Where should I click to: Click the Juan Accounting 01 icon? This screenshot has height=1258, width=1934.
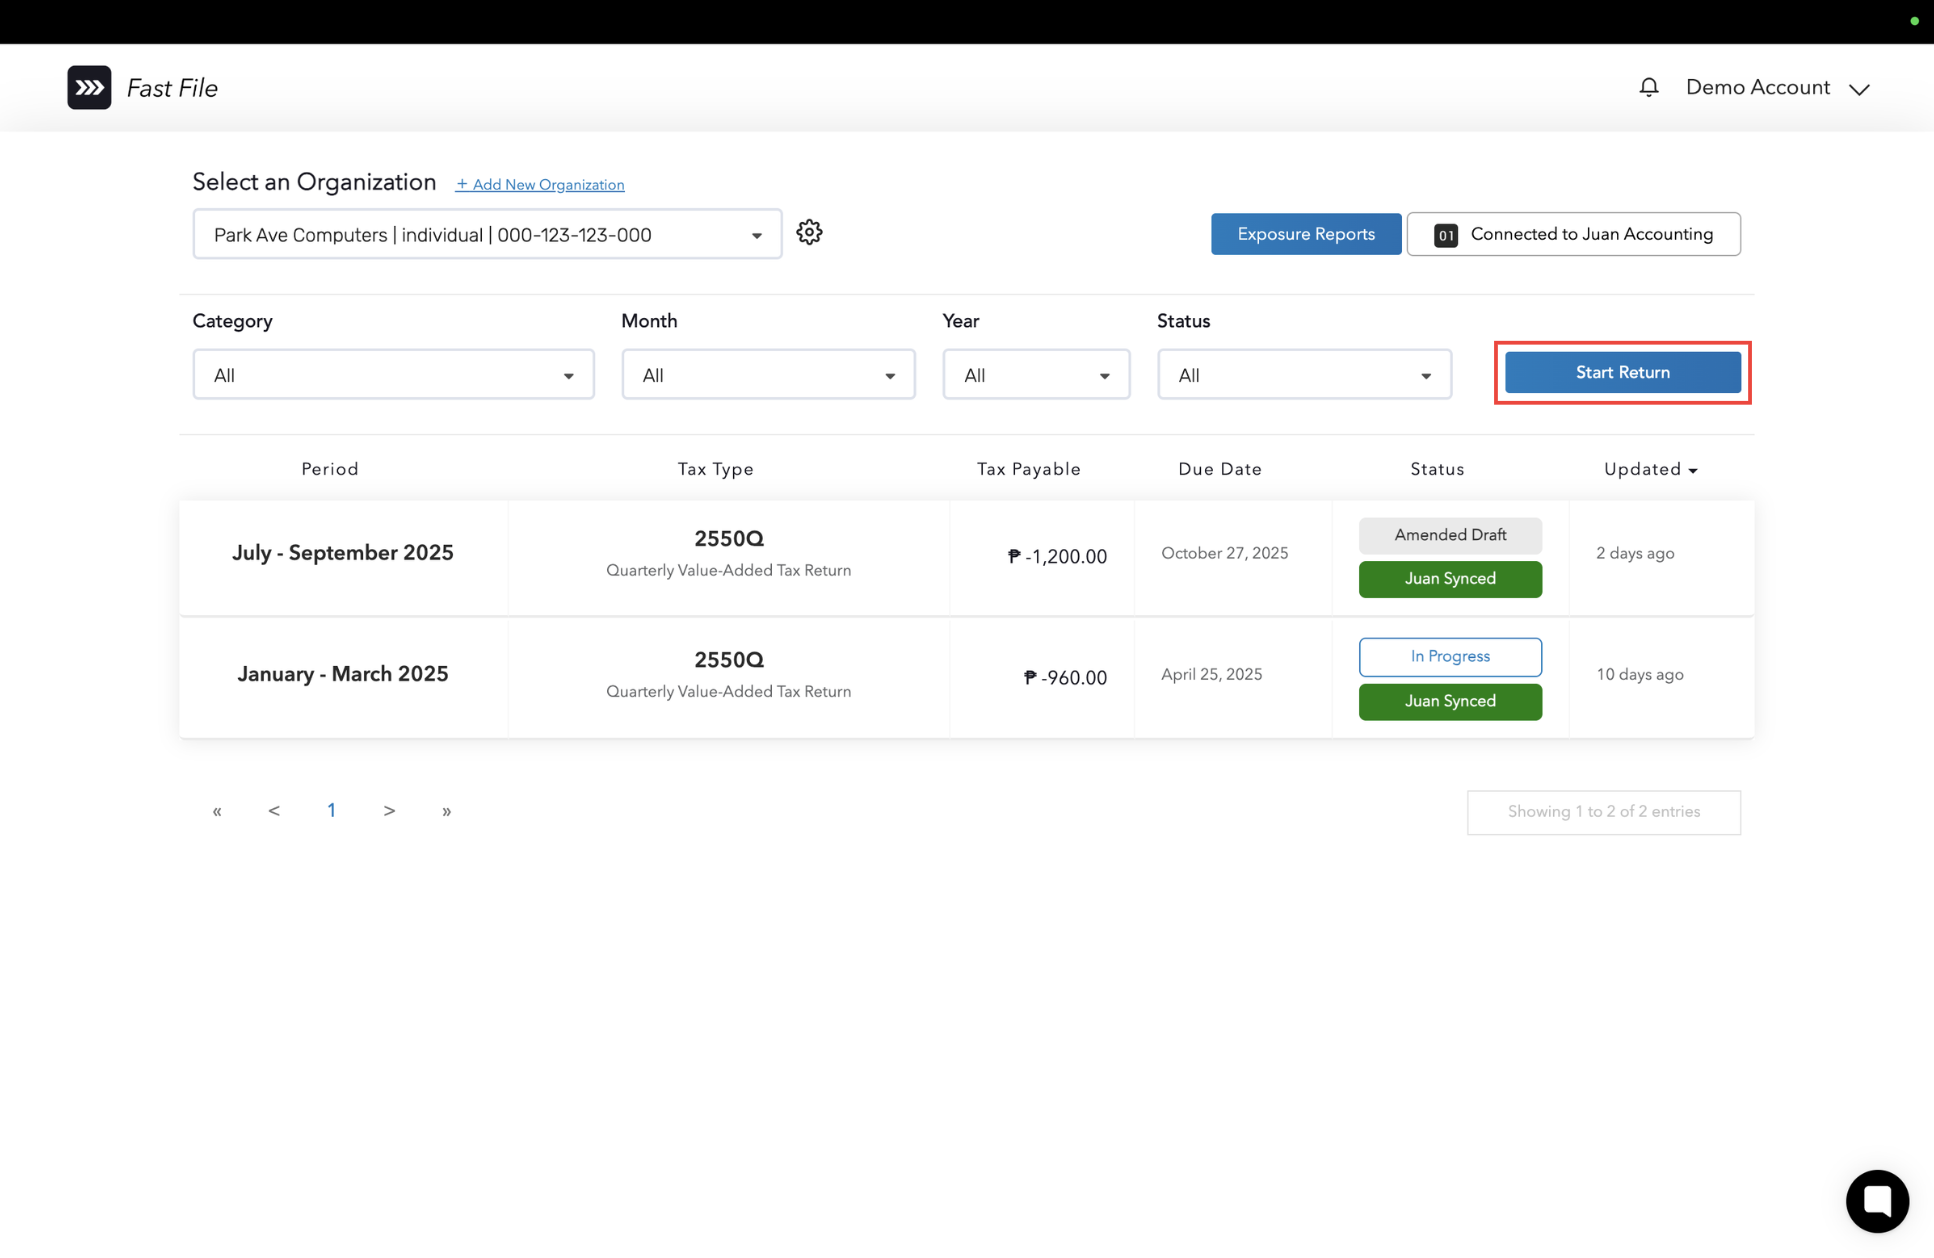[1445, 235]
